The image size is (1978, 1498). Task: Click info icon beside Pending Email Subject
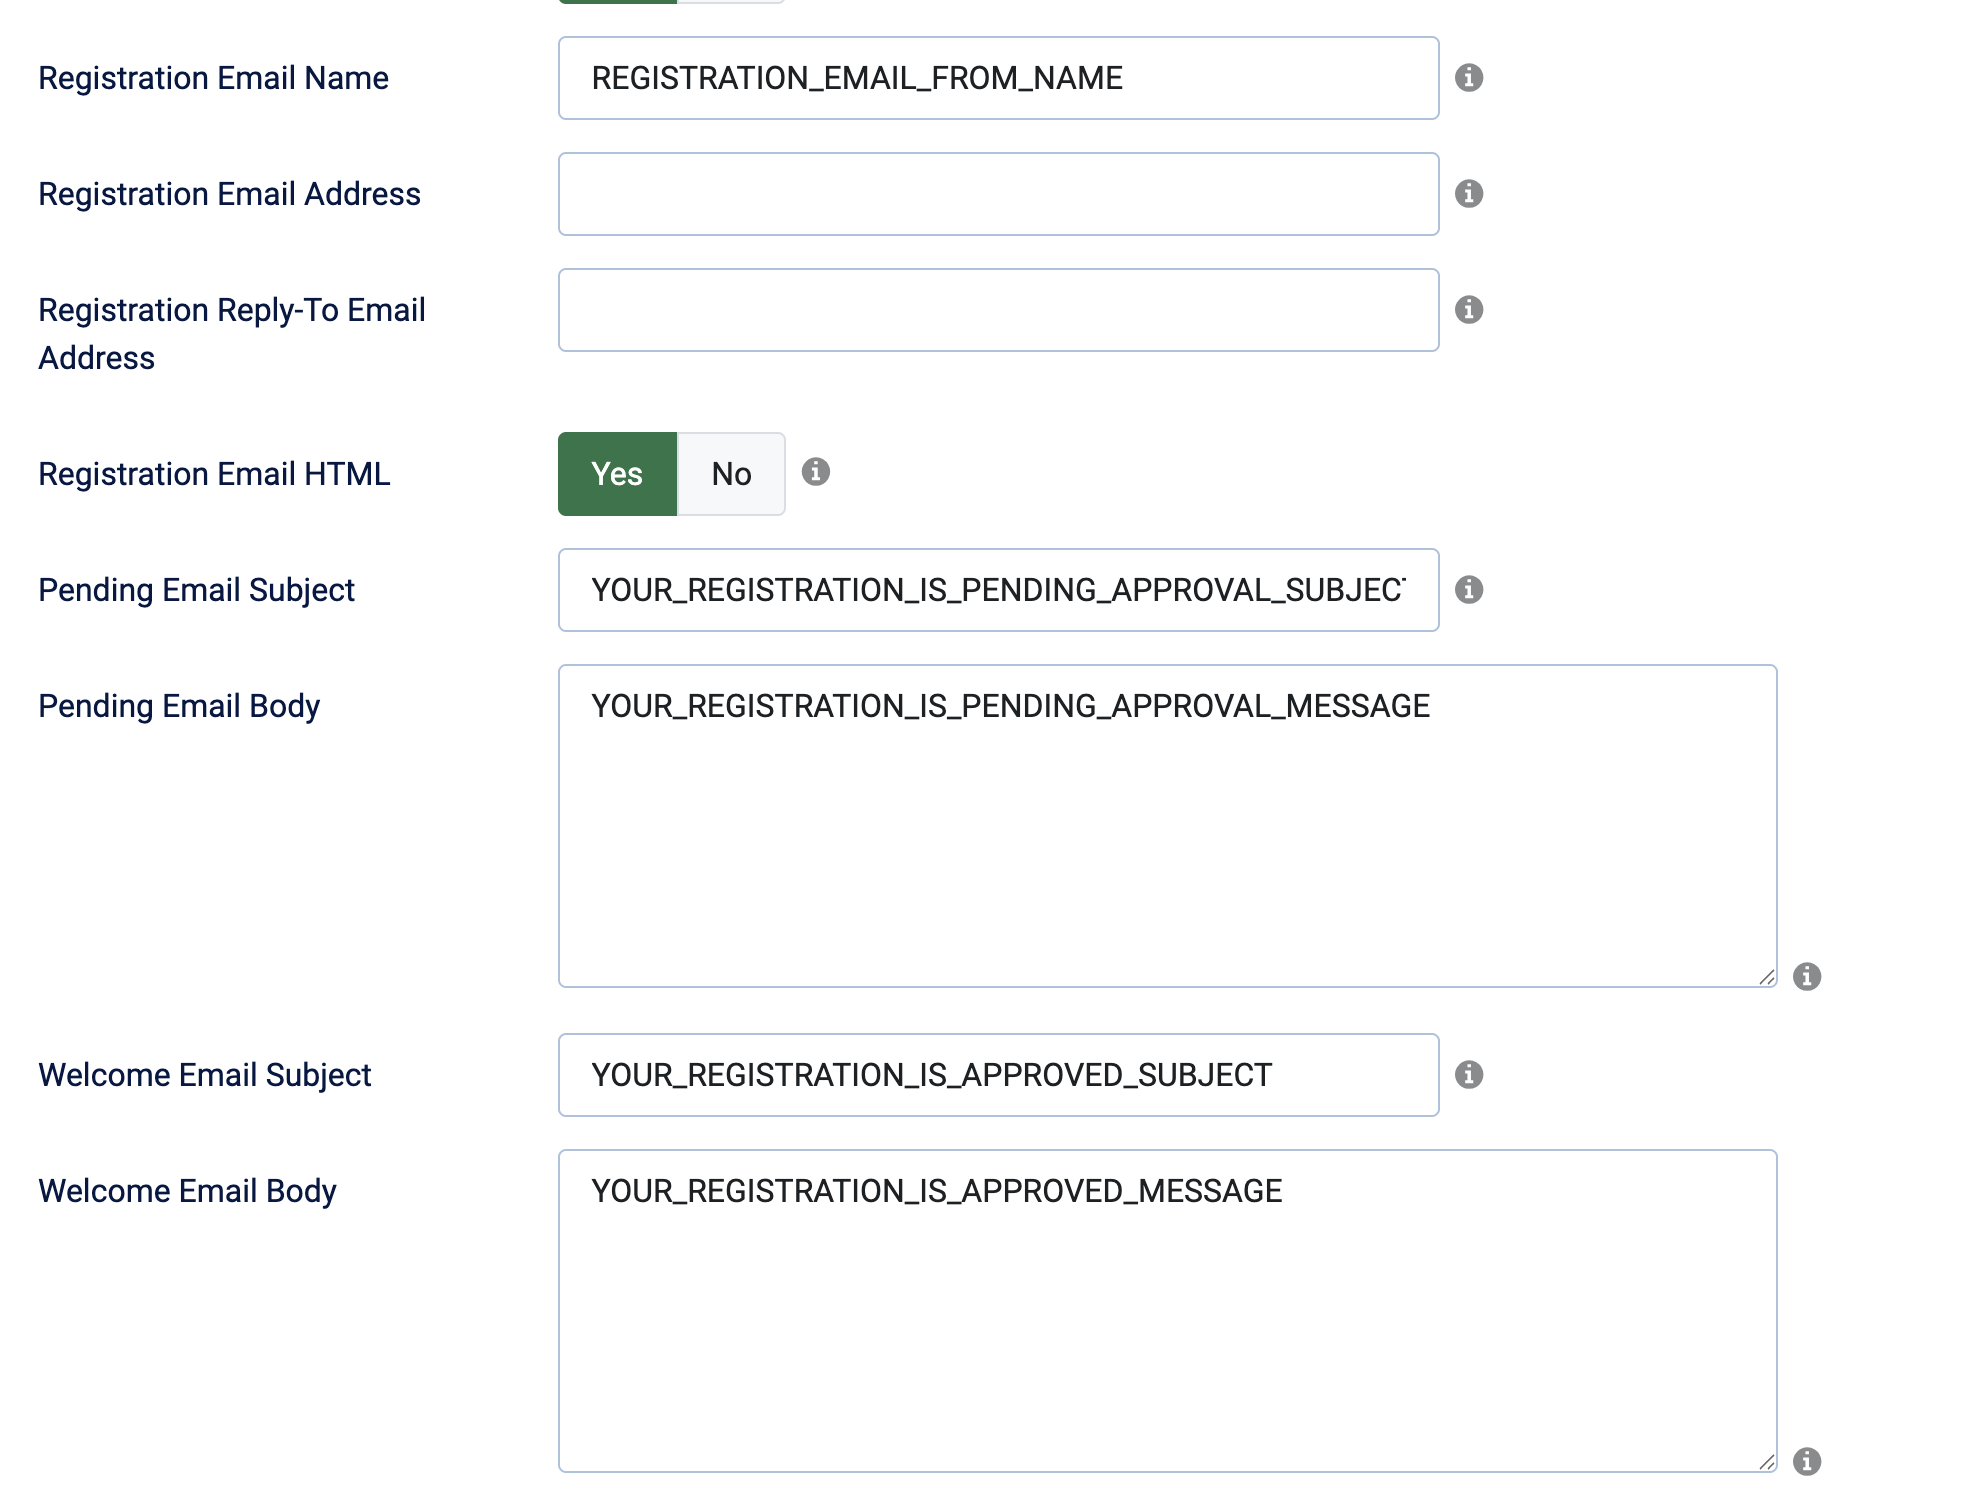point(1468,590)
